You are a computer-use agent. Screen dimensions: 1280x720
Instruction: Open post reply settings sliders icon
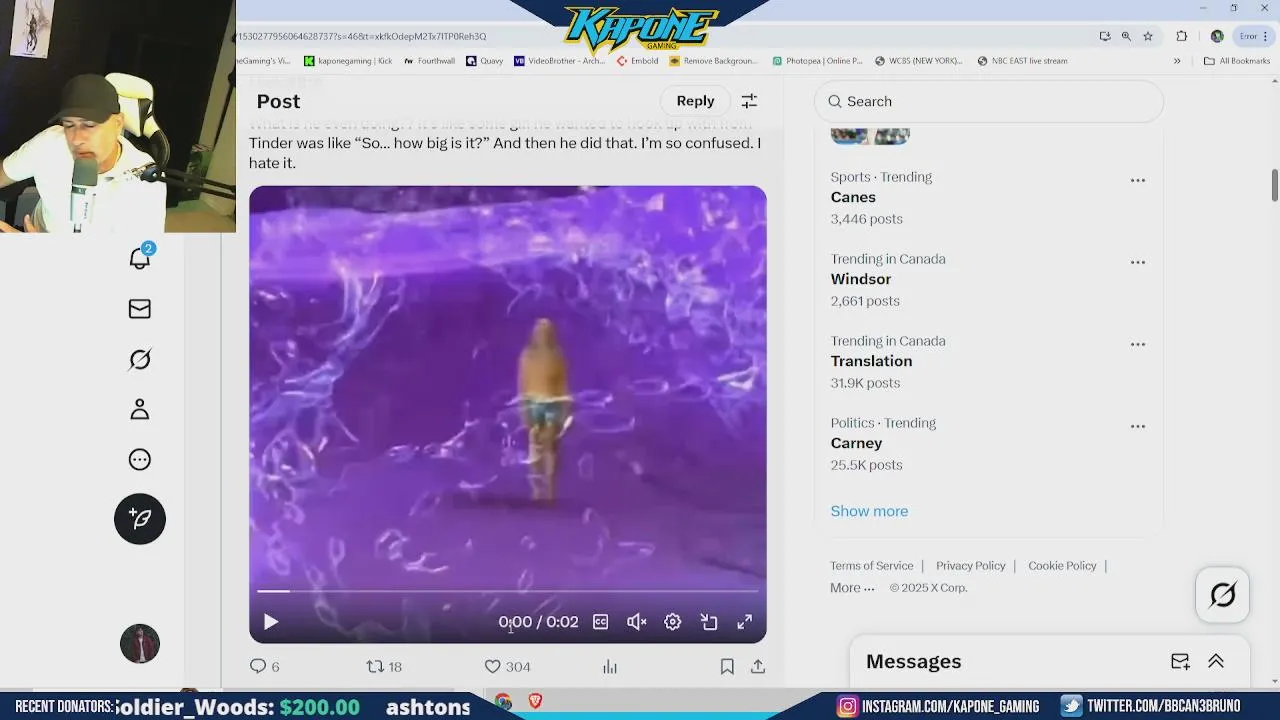click(x=749, y=101)
